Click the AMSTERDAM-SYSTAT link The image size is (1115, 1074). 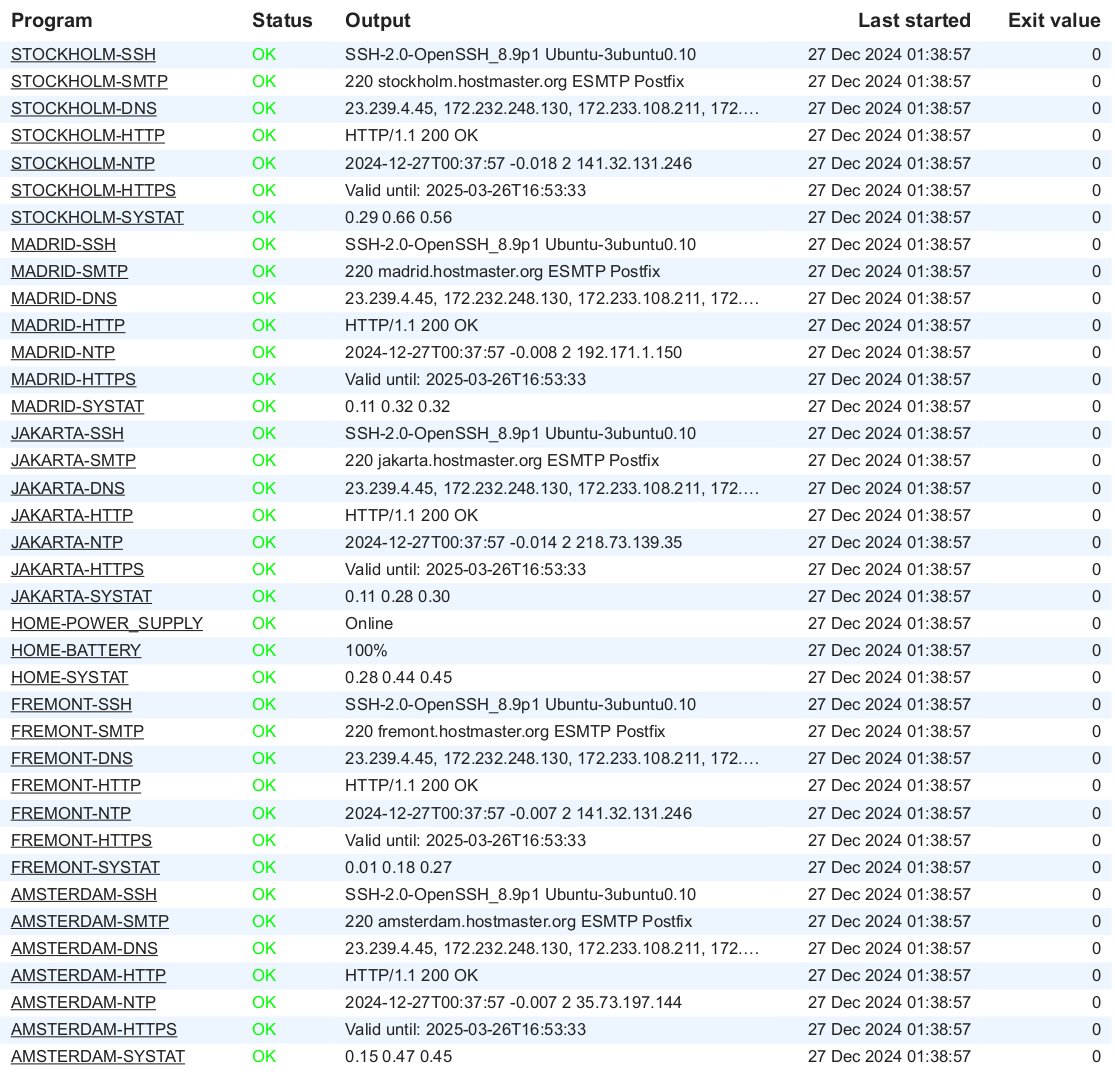tap(98, 1056)
